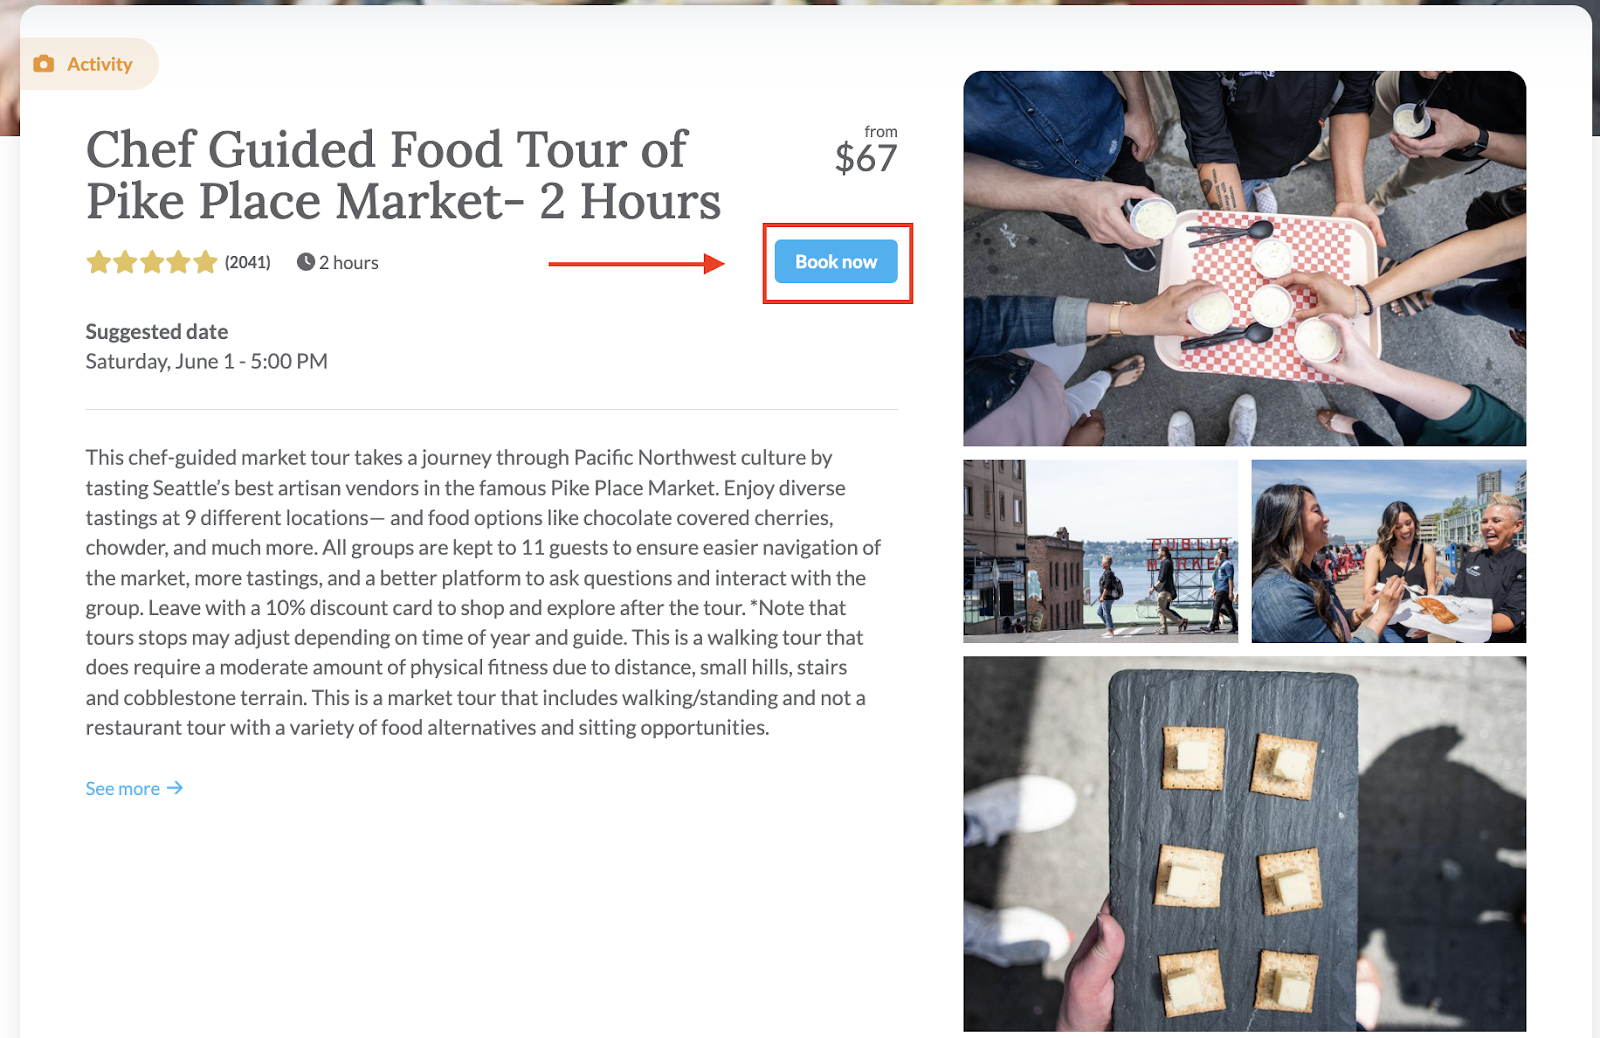Image resolution: width=1600 pixels, height=1038 pixels.
Task: Click the third rating star
Action: tap(152, 262)
